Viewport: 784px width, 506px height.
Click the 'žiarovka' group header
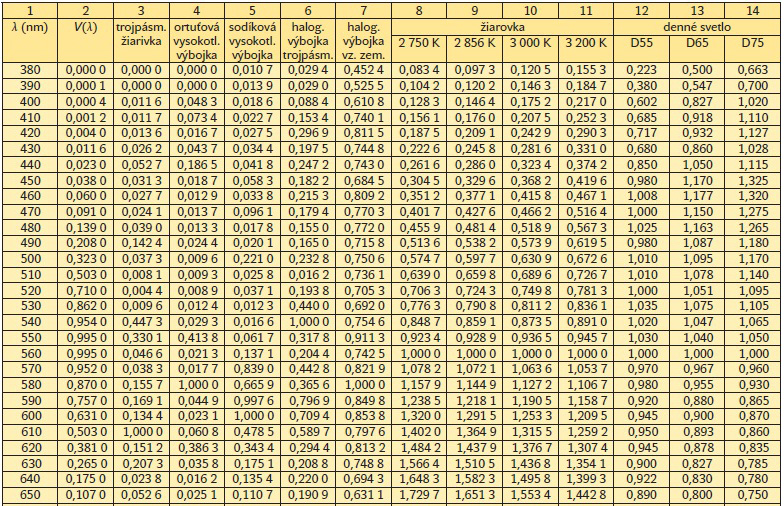click(502, 27)
